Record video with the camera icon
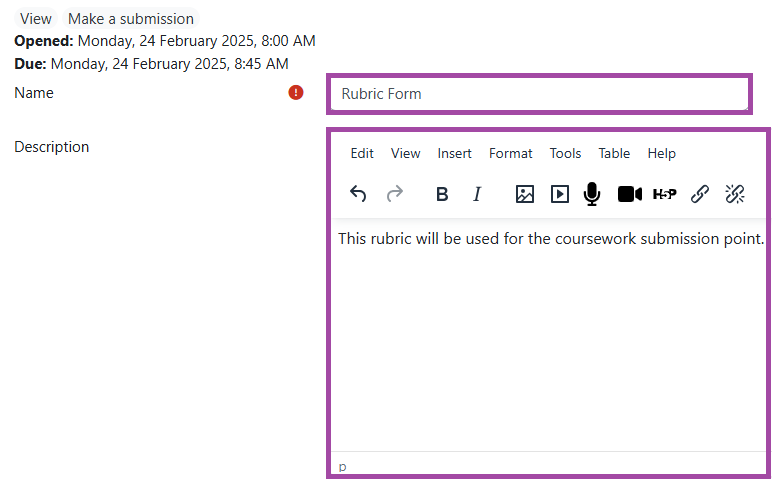The height and width of the screenshot is (485, 772). coord(630,194)
